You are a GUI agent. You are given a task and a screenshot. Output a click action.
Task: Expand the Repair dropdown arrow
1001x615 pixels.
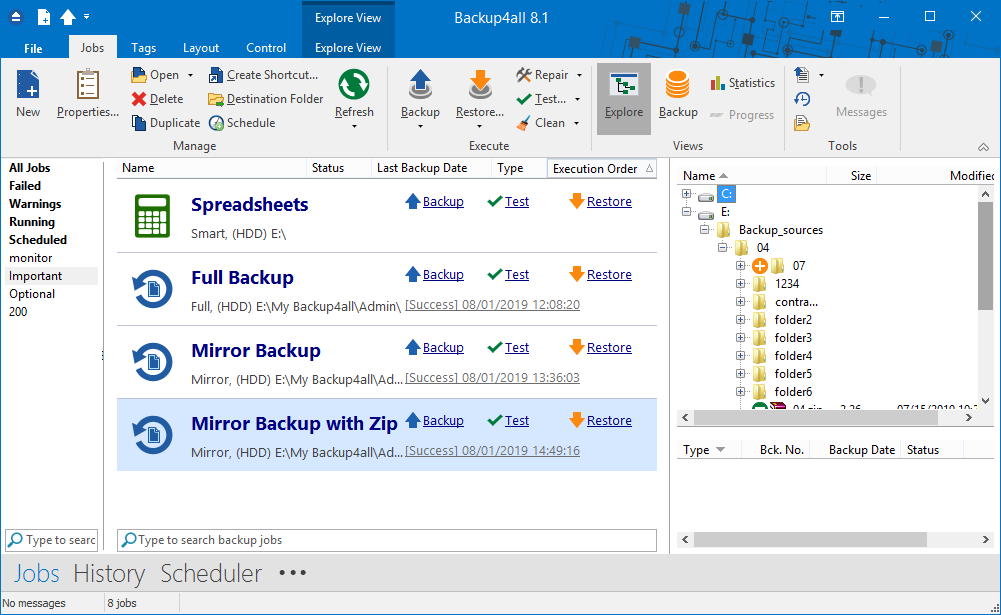[579, 75]
